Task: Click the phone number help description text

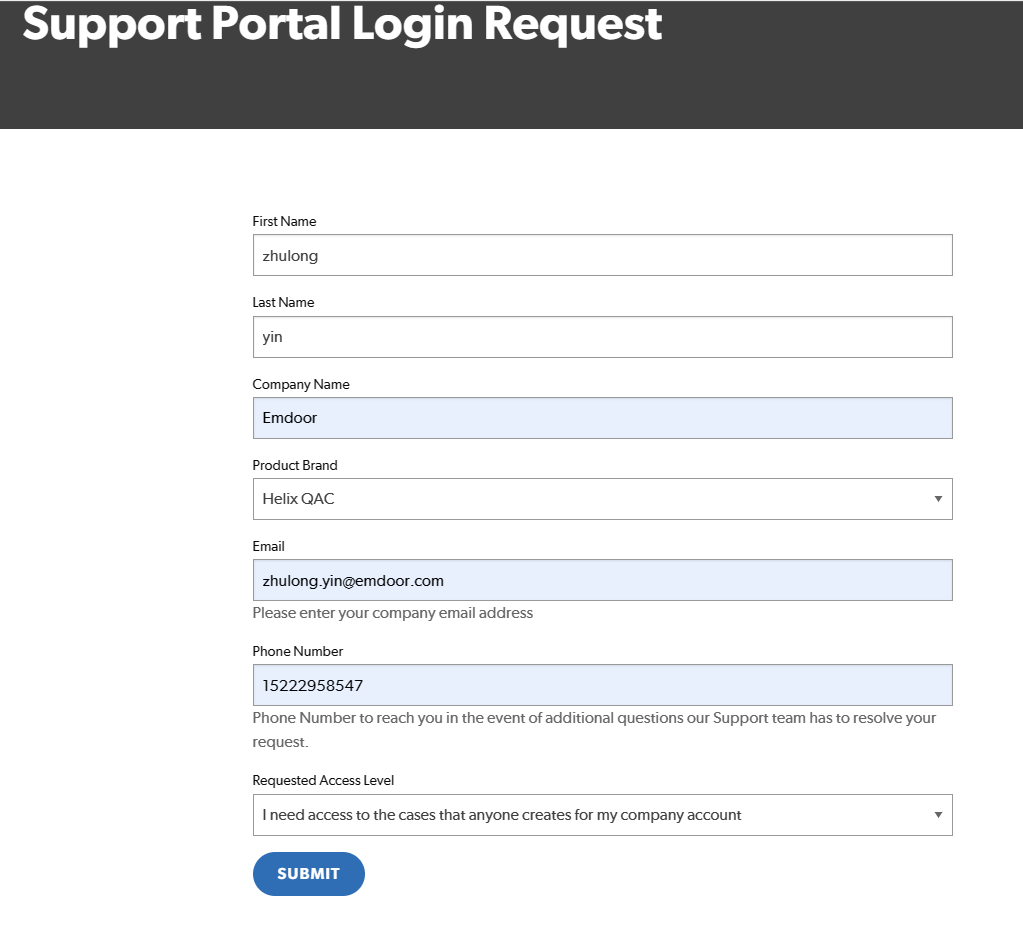Action: (594, 718)
